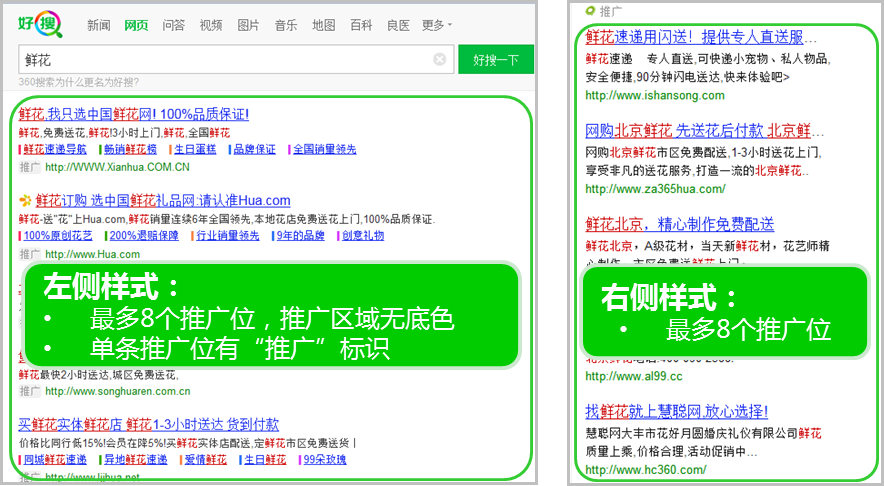Click the 99朵玫瑰 sublink
884x486 pixels.
[x=325, y=459]
